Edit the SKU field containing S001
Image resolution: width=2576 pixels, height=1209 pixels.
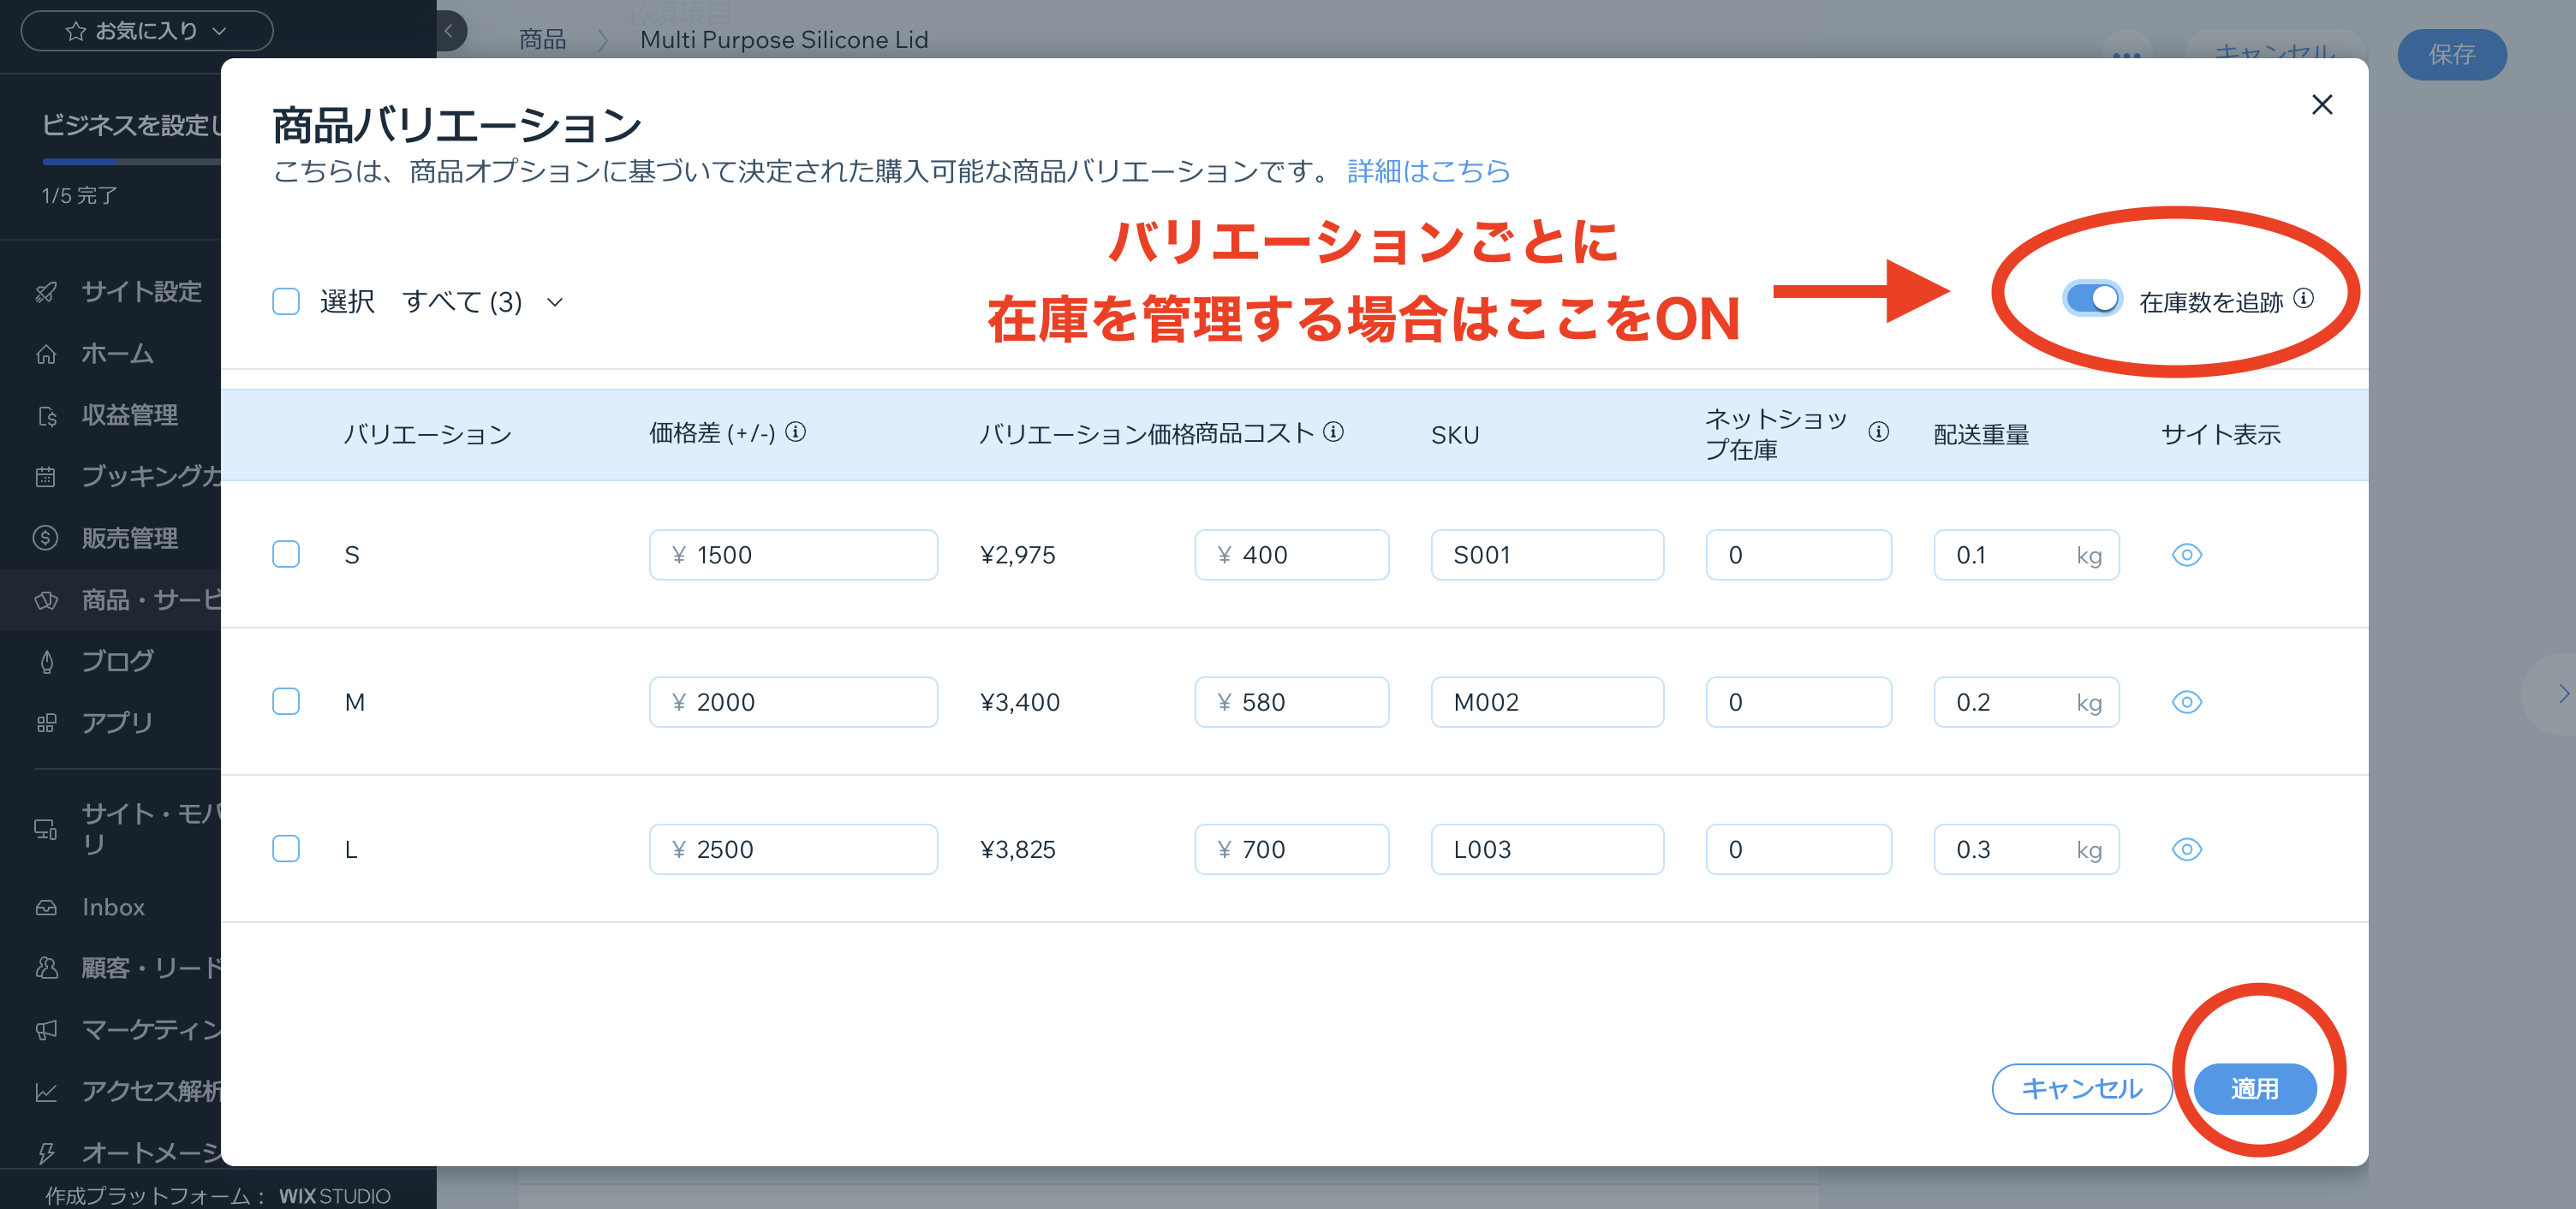tap(1547, 554)
